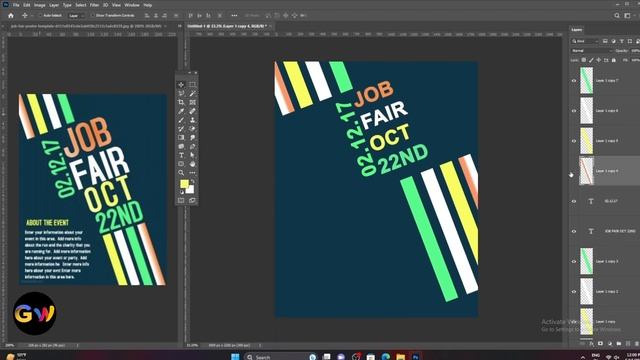Lock all button in Layers panel
The image size is (640, 360).
pyautogui.click(x=613, y=60)
